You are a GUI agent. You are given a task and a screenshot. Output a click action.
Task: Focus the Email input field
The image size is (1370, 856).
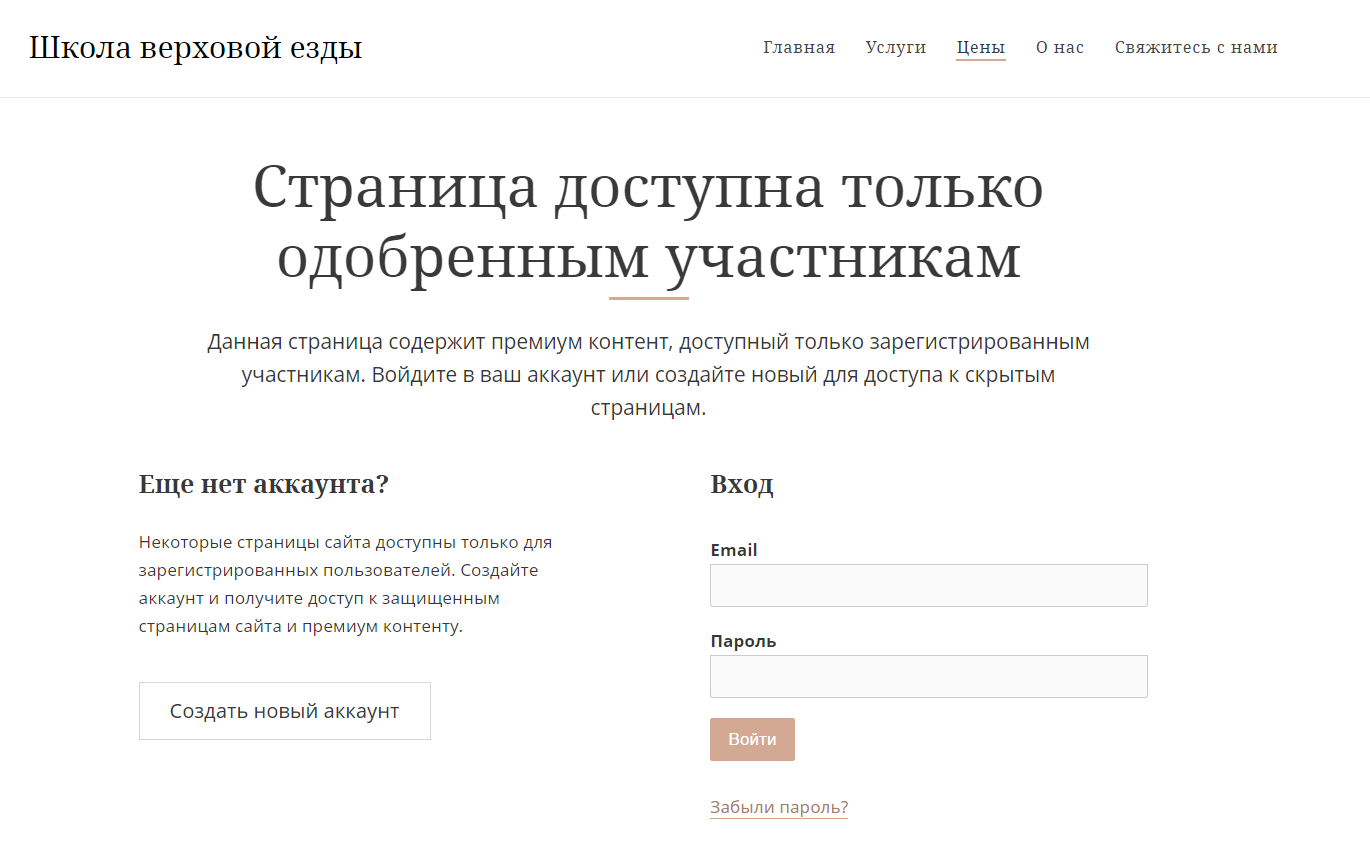928,585
